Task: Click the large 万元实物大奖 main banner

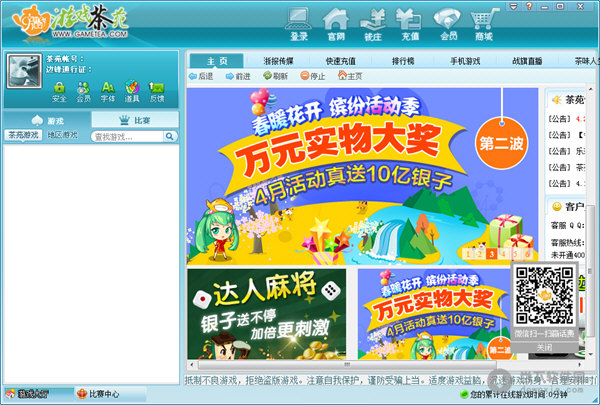Action: click(362, 176)
